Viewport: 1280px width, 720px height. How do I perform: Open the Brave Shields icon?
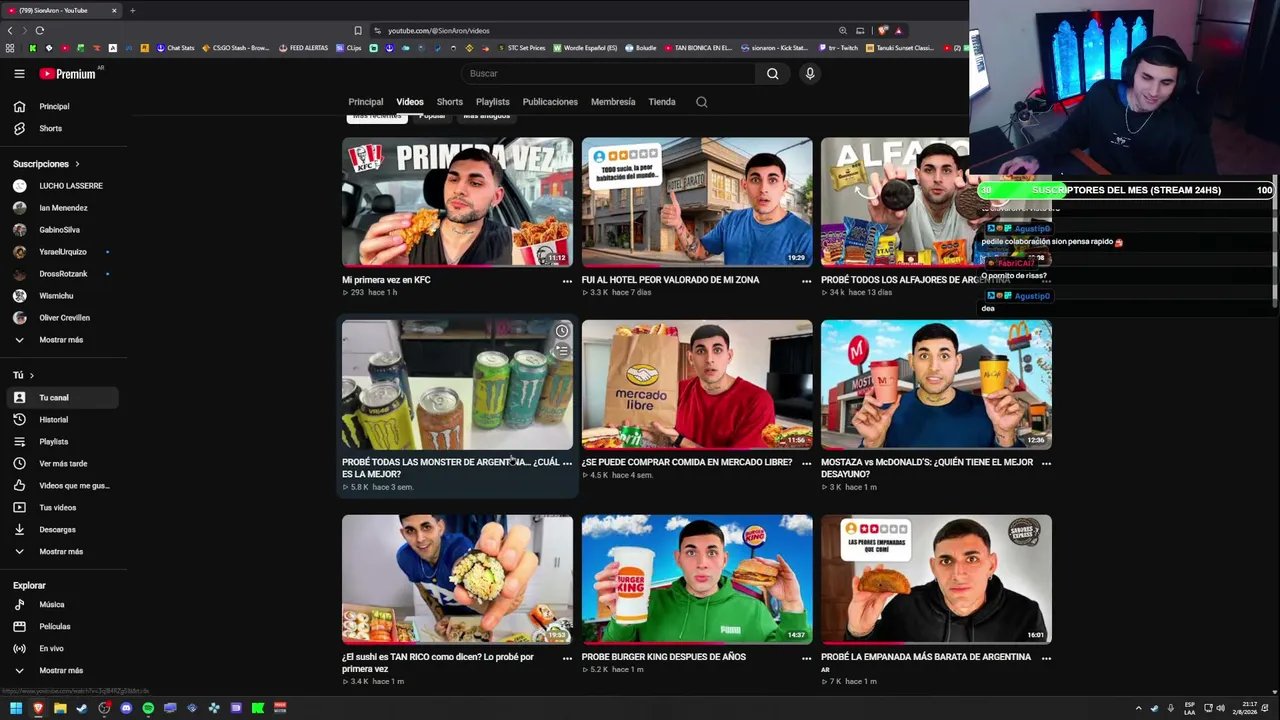882,31
